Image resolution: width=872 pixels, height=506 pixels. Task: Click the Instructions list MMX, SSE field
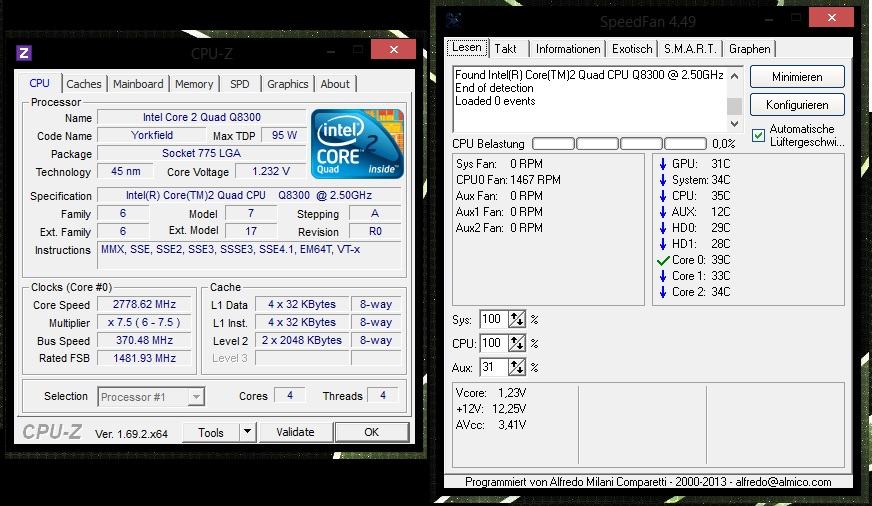pyautogui.click(x=249, y=256)
